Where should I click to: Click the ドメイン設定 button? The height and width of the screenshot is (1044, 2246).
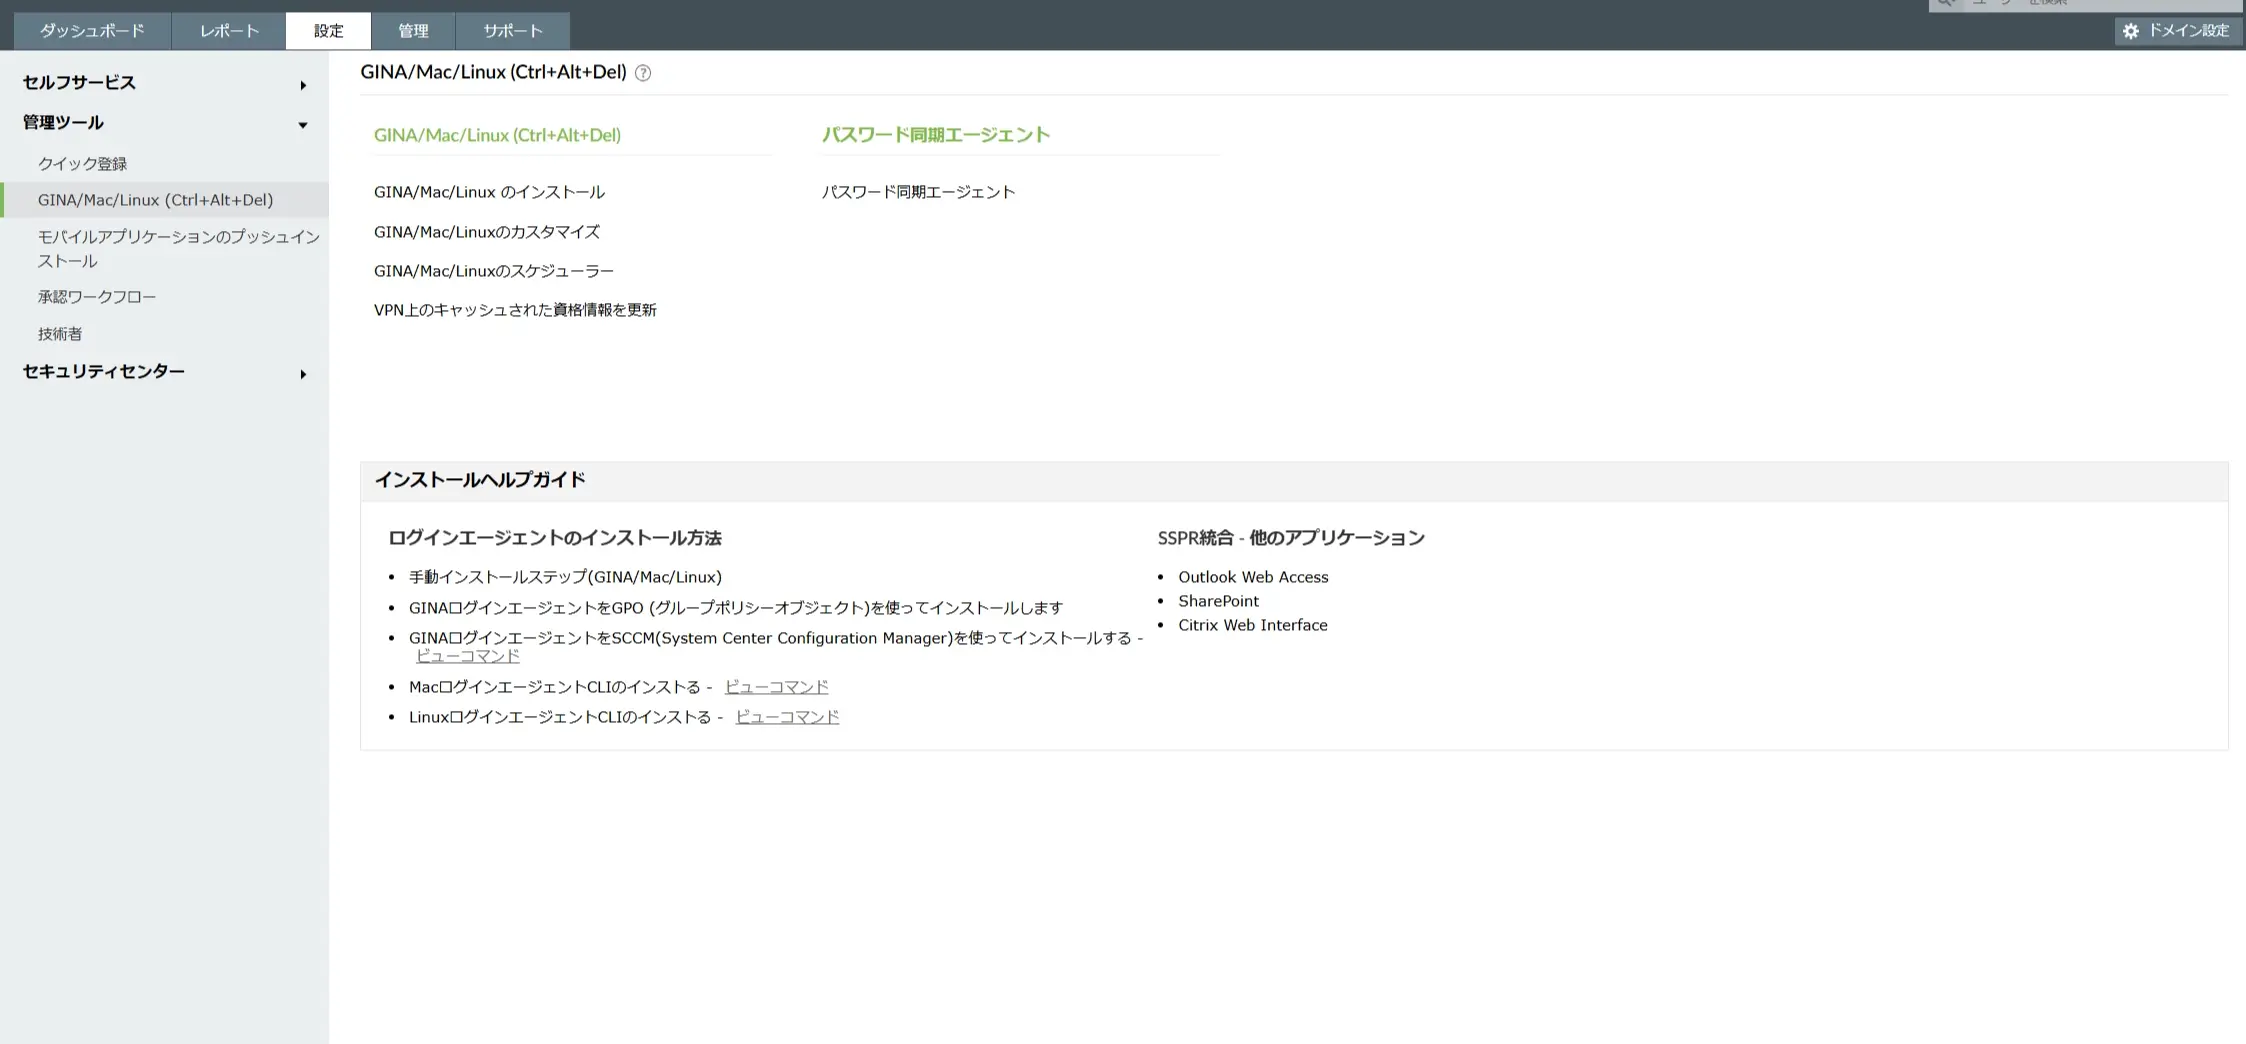2178,31
